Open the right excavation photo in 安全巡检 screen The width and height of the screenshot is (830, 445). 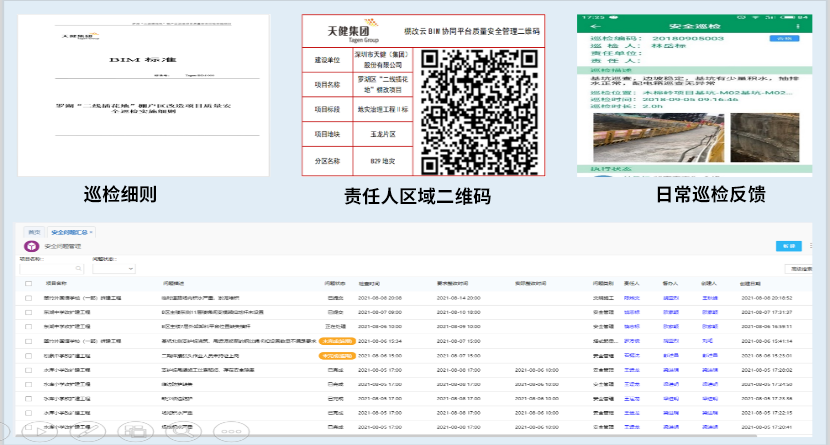[x=765, y=138]
